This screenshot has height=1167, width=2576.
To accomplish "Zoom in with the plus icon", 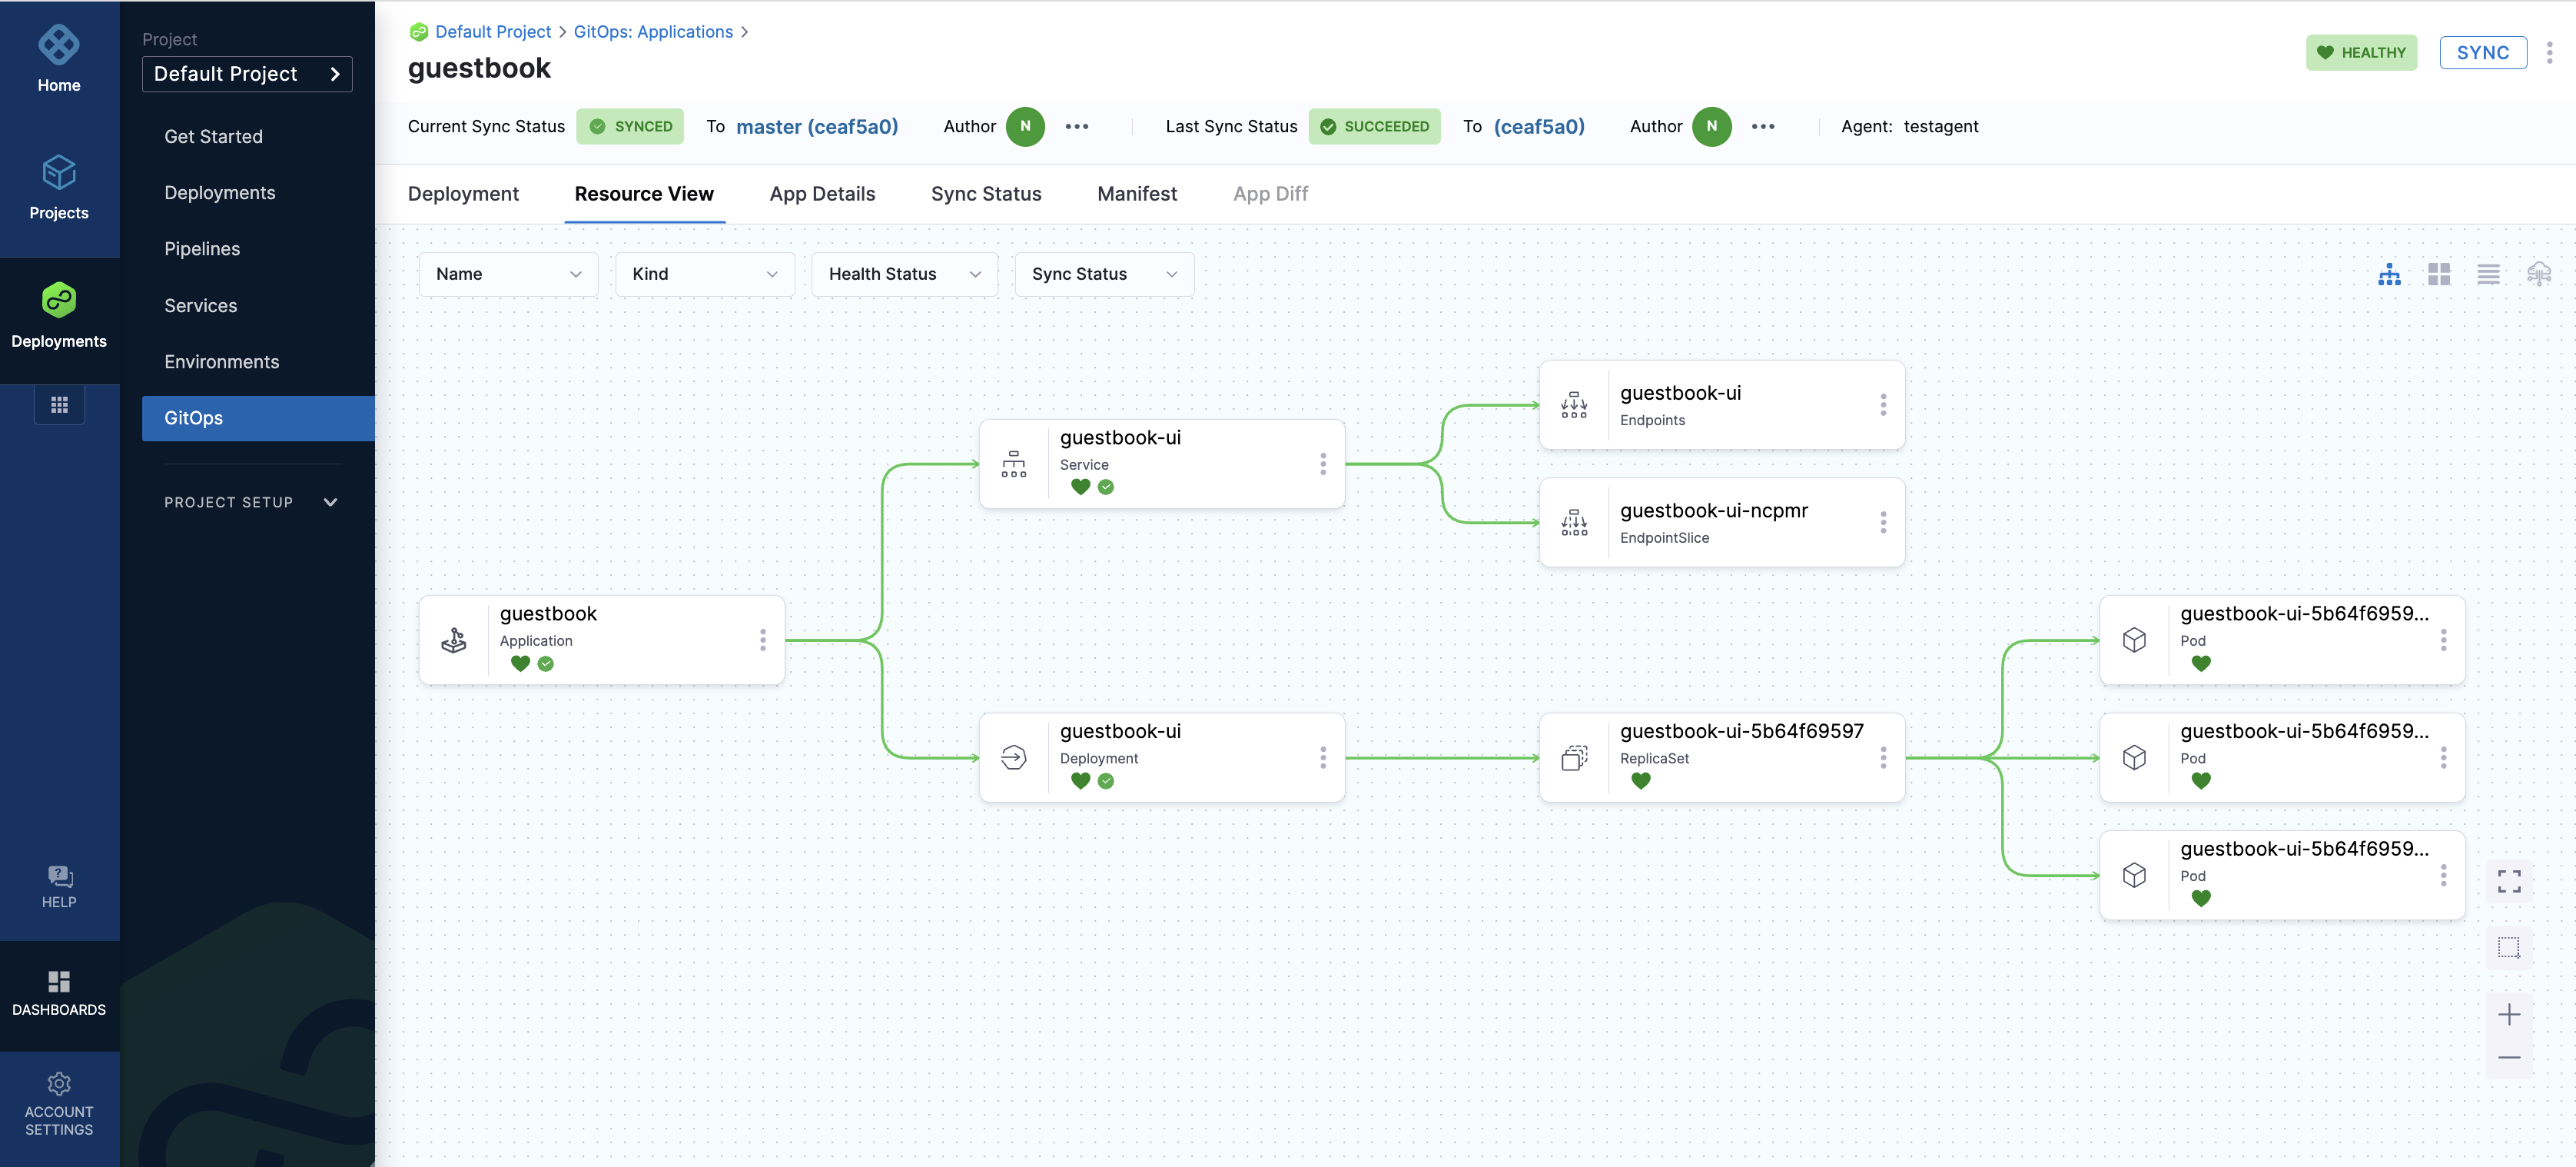I will pyautogui.click(x=2508, y=1015).
